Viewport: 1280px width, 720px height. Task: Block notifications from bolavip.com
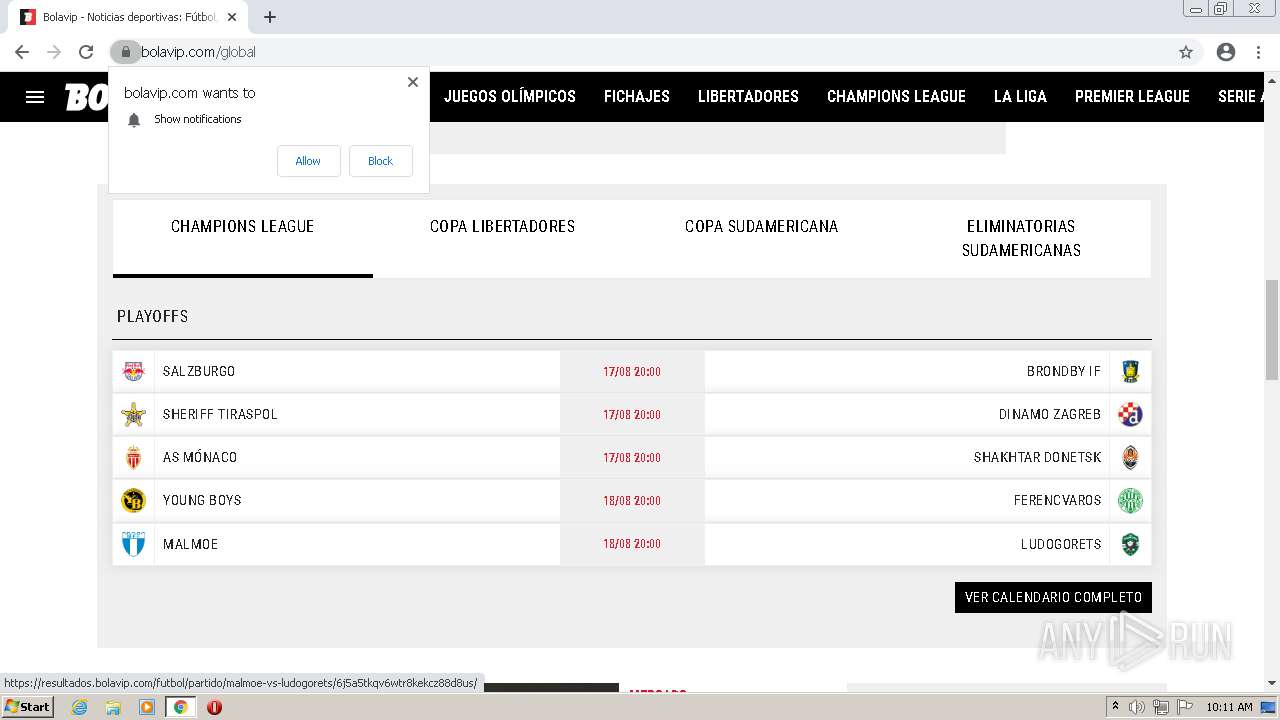tap(380, 161)
